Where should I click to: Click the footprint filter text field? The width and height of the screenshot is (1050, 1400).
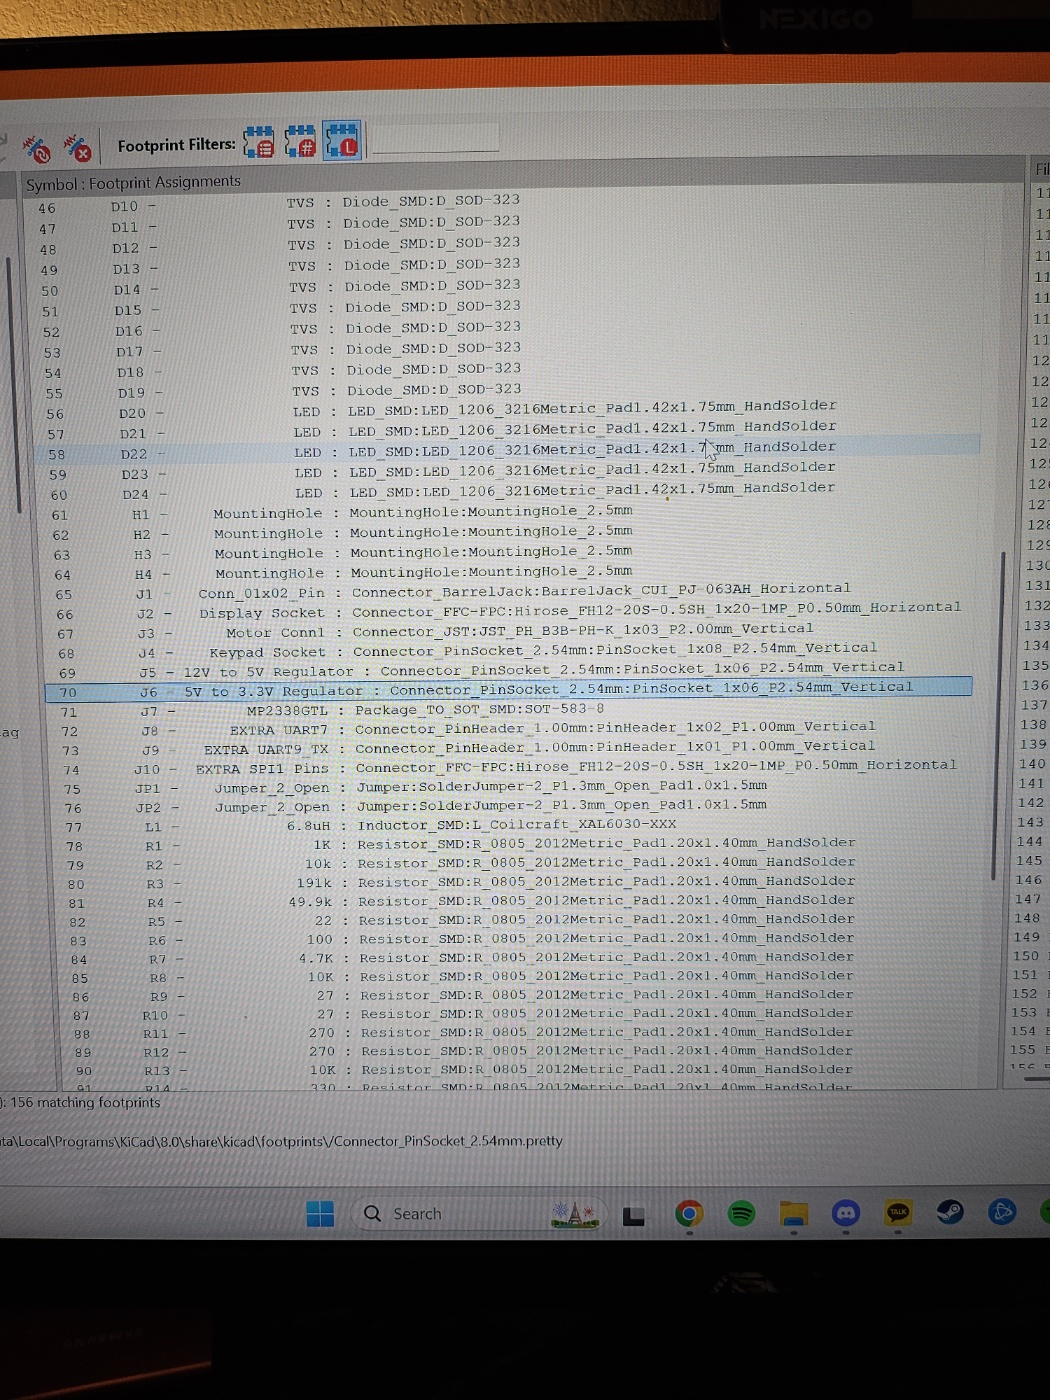(435, 139)
